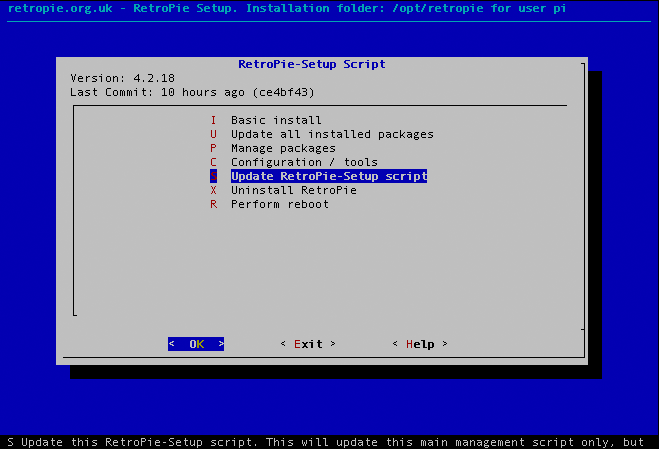Choose the Uninstall RetroPie entry

pyautogui.click(x=283, y=190)
